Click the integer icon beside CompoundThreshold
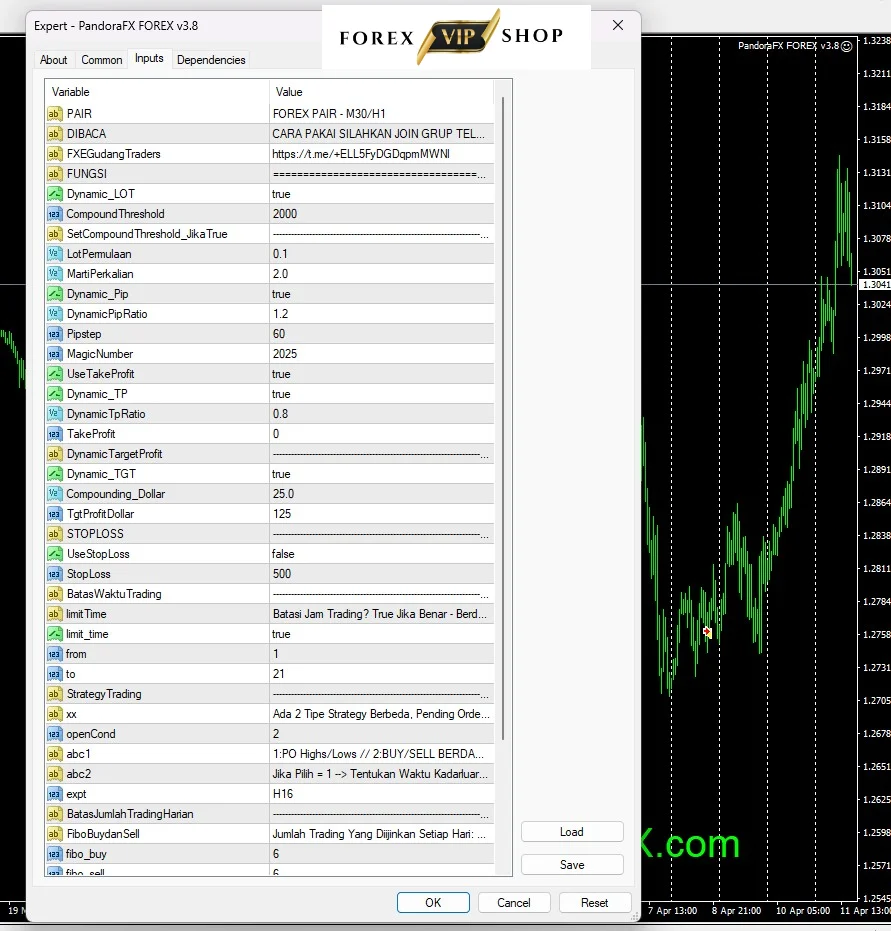The height and width of the screenshot is (931, 891). coord(54,214)
